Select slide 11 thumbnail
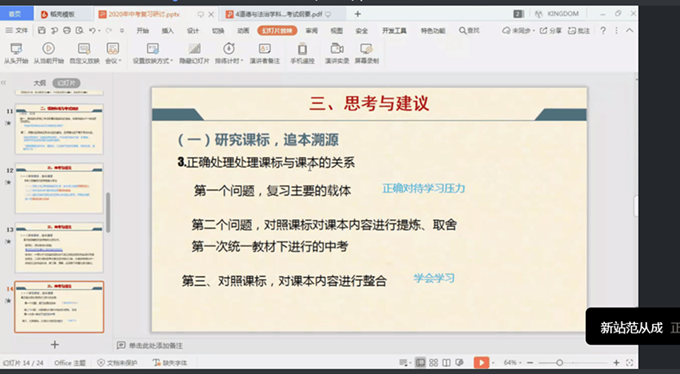 (x=59, y=129)
